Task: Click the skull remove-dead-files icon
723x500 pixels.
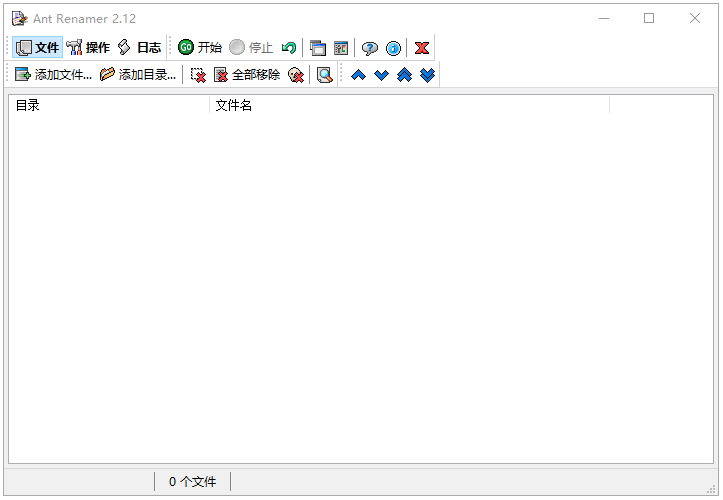Action: coord(296,75)
